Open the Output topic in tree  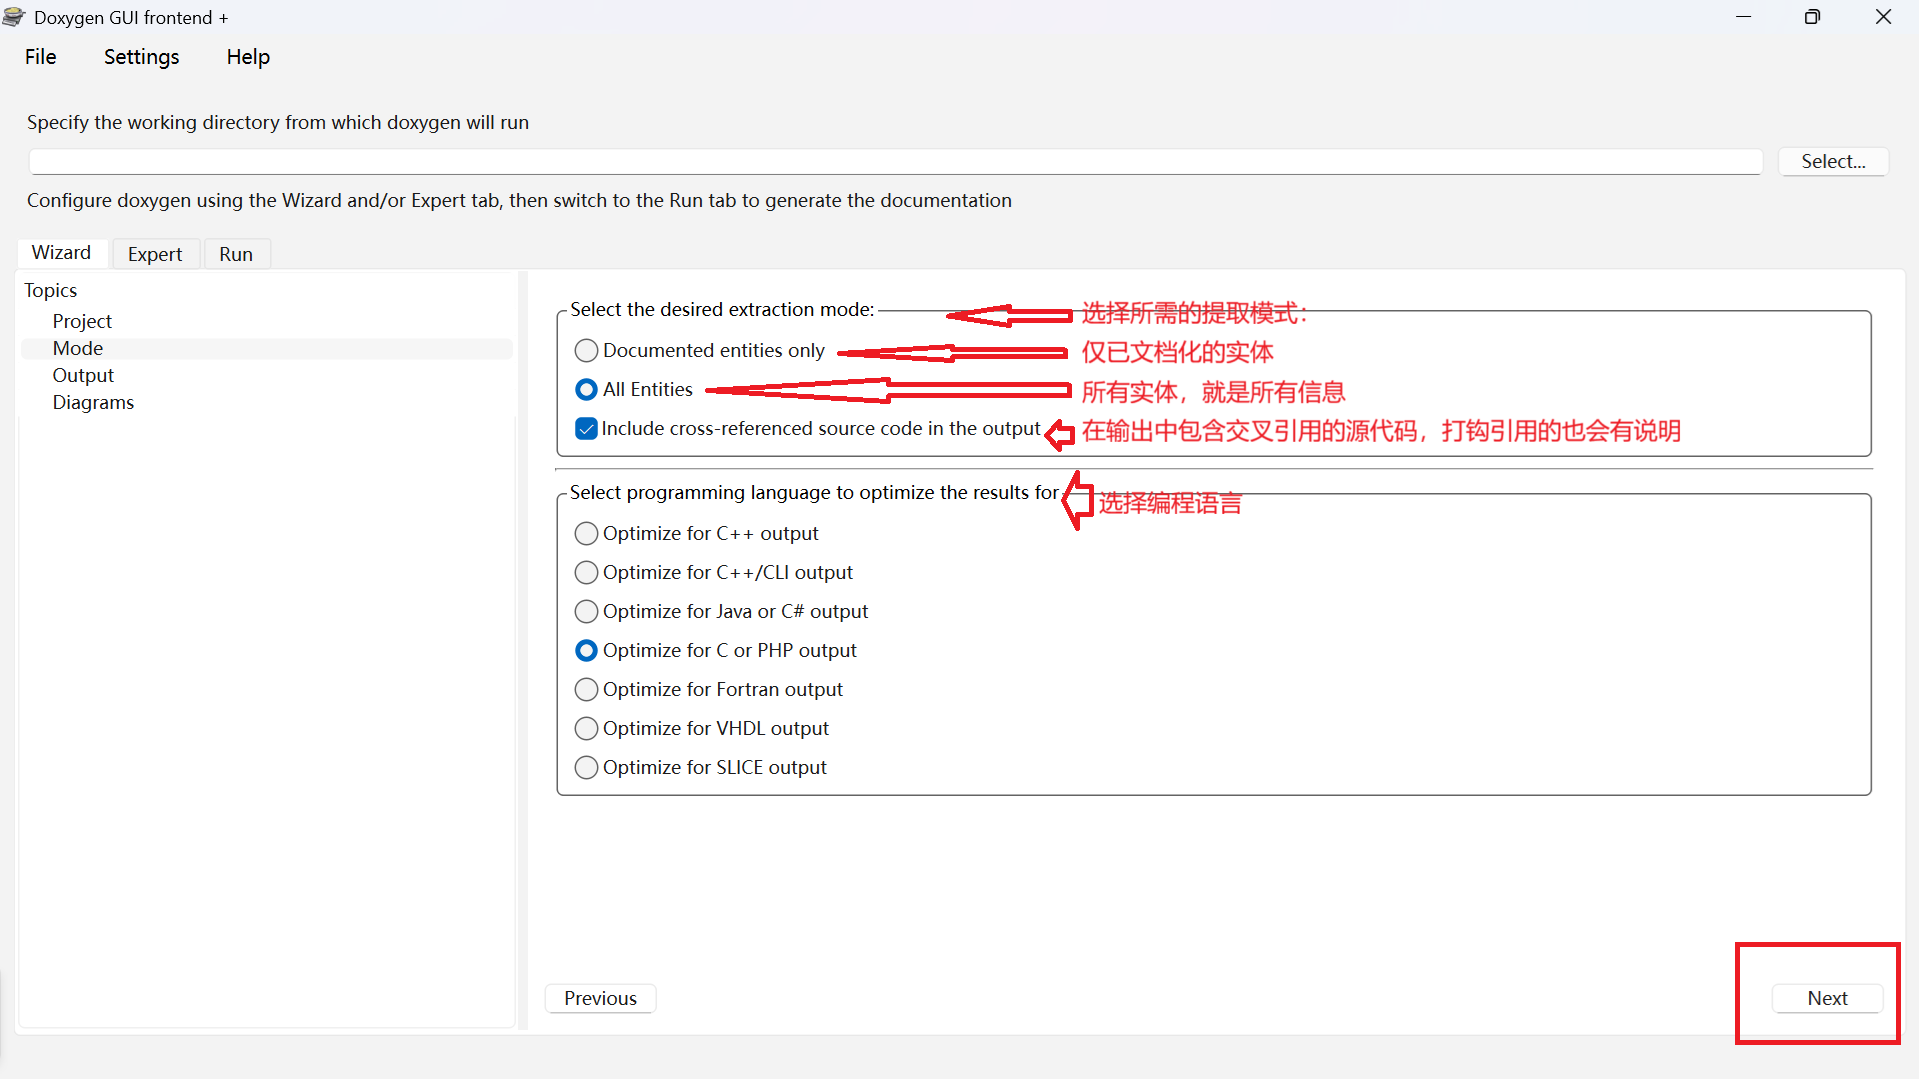pyautogui.click(x=83, y=375)
